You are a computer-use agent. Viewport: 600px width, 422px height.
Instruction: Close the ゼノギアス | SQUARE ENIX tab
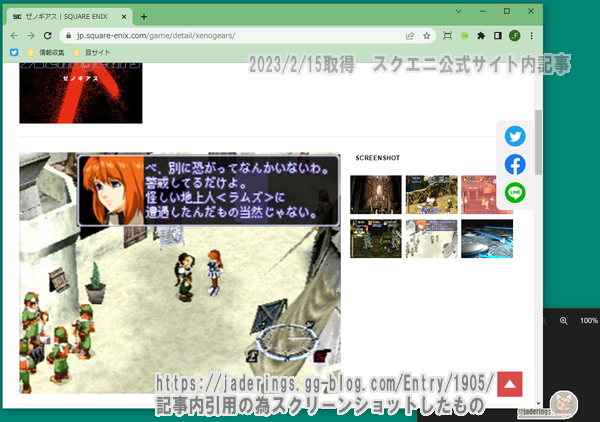pyautogui.click(x=124, y=17)
